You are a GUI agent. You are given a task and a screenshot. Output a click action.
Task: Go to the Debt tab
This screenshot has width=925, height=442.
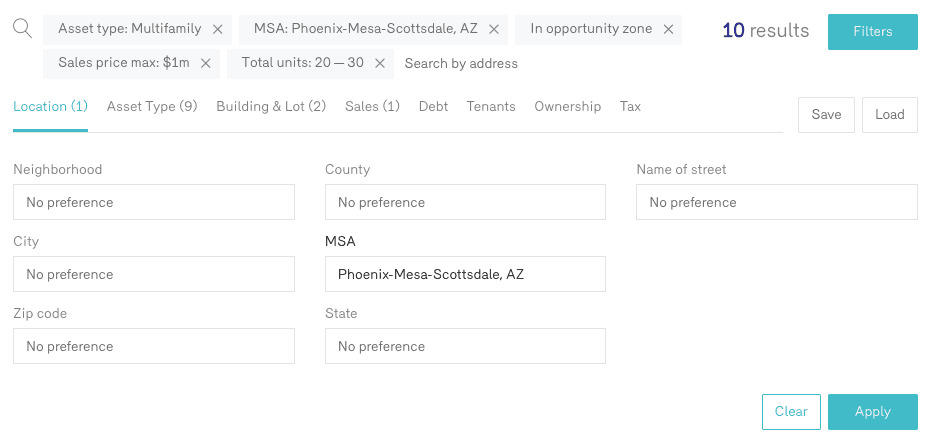[x=433, y=107]
